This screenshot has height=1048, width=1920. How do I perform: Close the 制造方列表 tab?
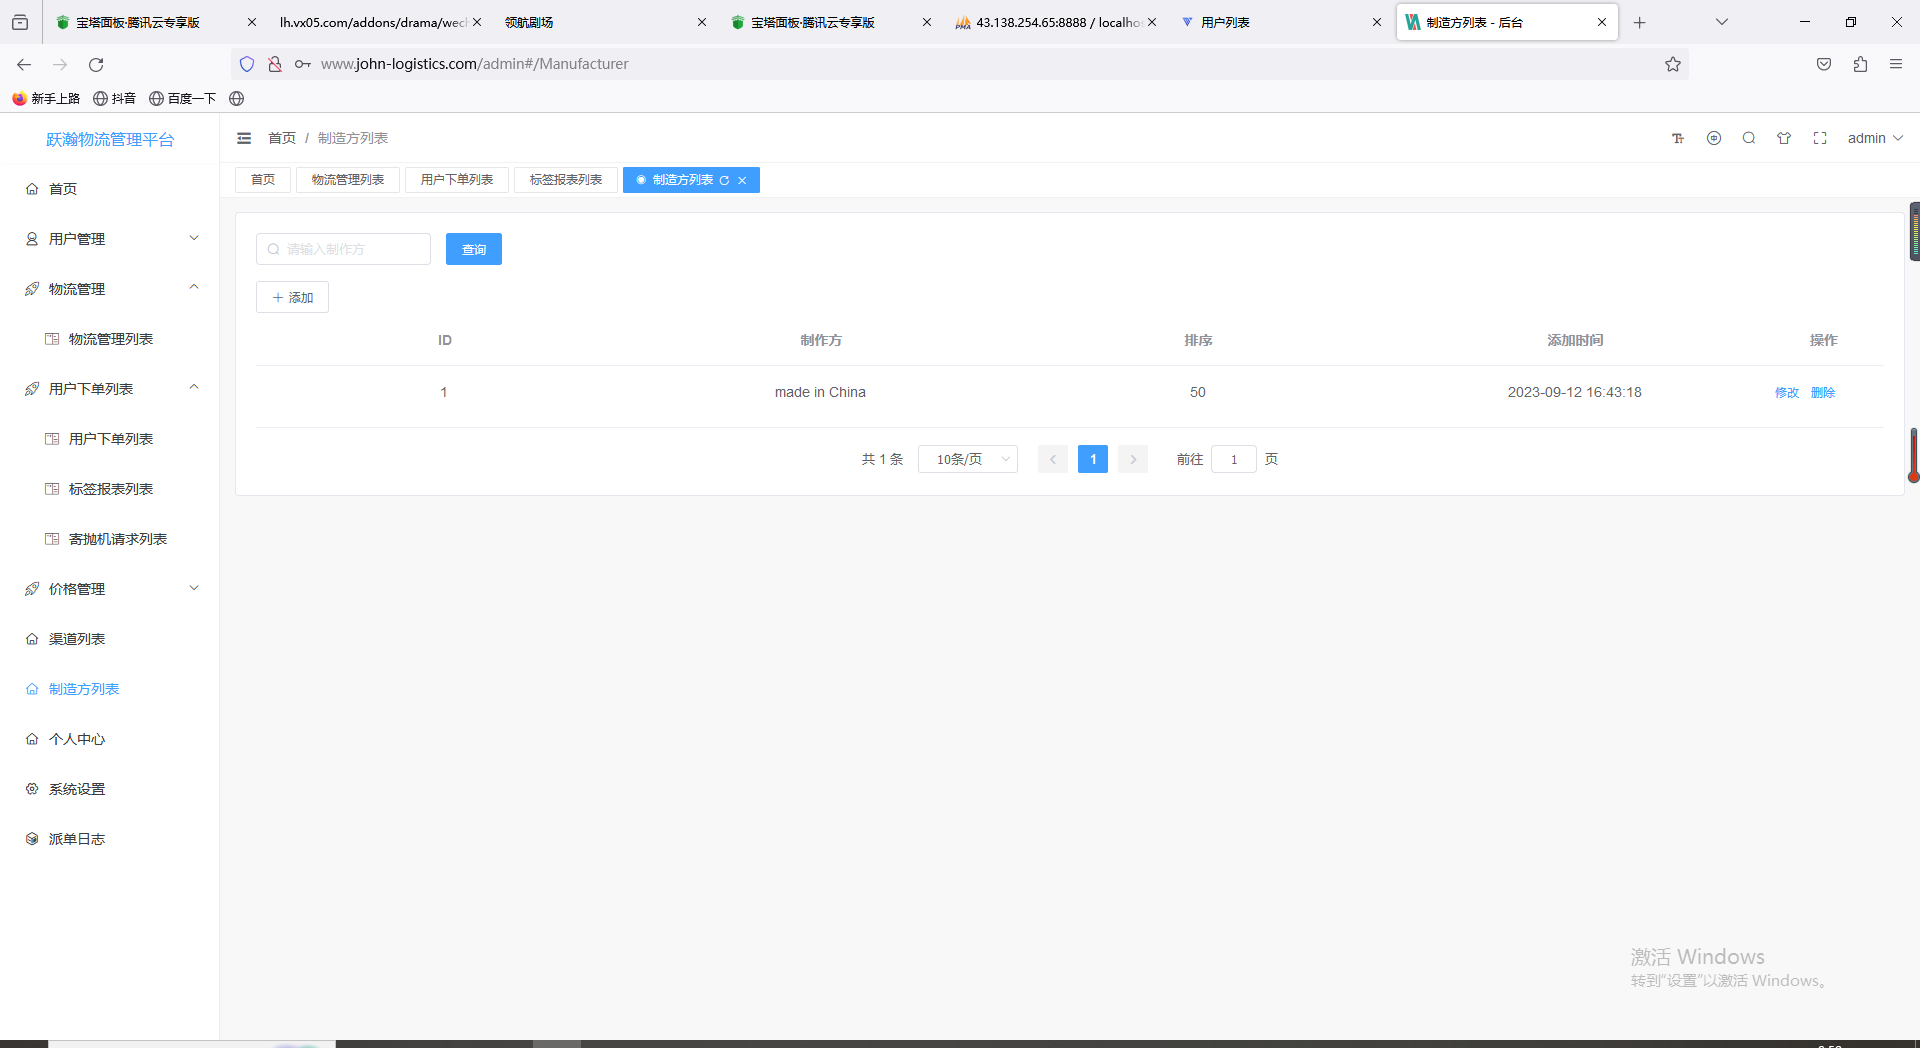(742, 180)
